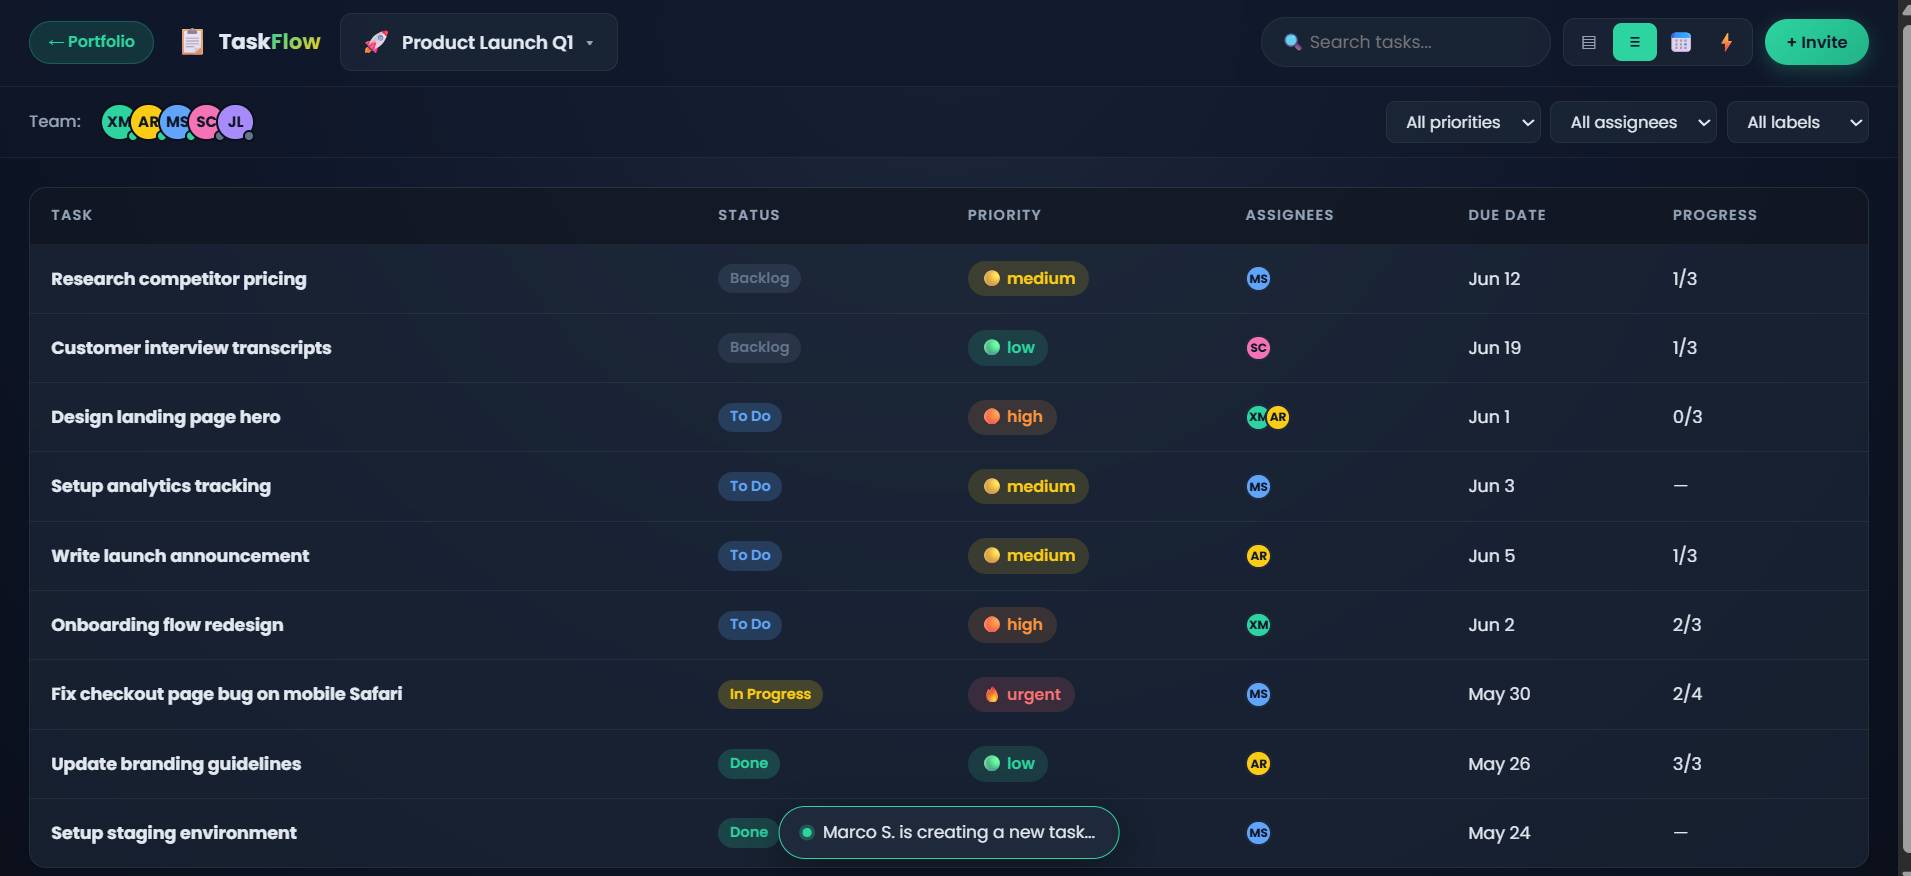This screenshot has width=1911, height=876.
Task: Click Done status of Update branding guidelines
Action: [x=749, y=763]
